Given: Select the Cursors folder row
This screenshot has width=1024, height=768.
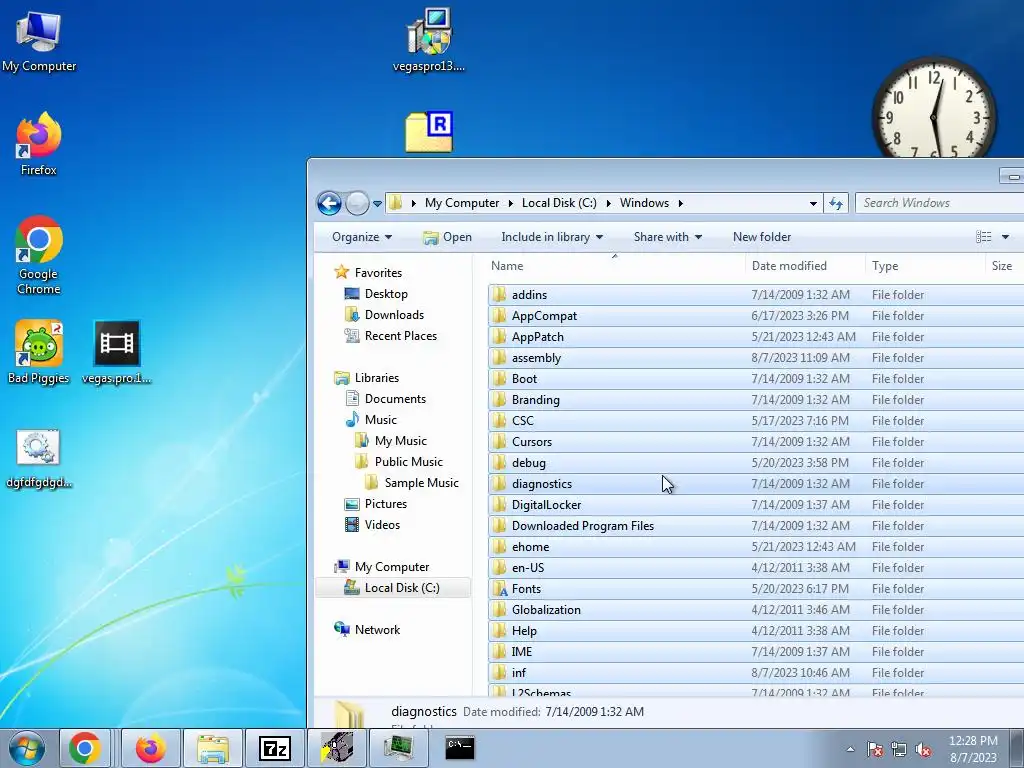Looking at the screenshot, I should (756, 441).
